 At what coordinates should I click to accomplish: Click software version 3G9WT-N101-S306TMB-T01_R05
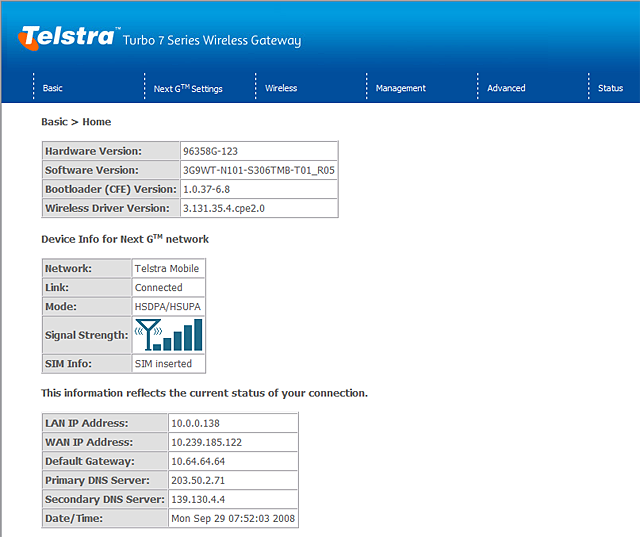click(x=259, y=170)
